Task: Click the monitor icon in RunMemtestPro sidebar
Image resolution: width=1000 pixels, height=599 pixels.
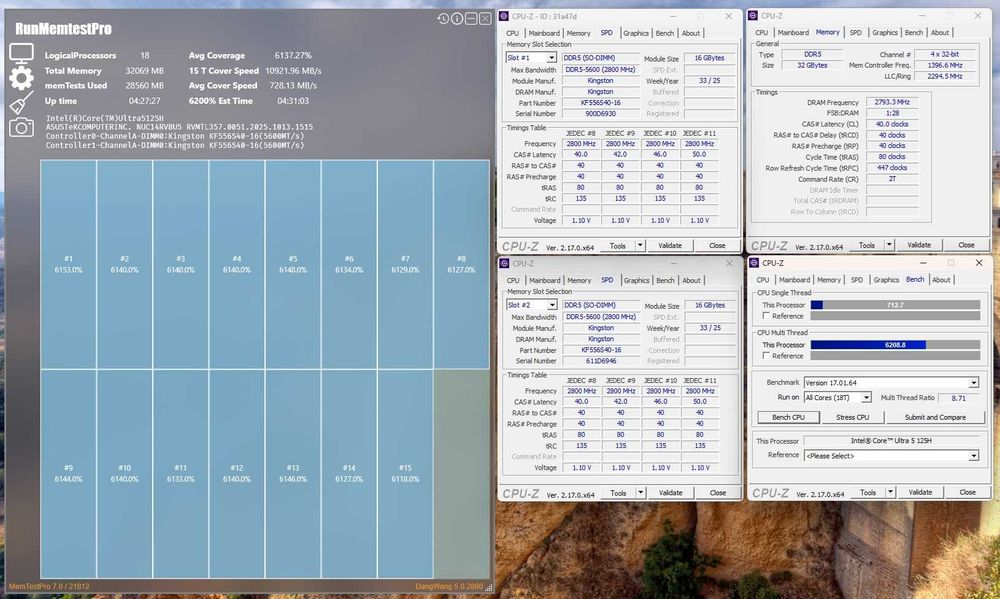Action: tap(21, 53)
